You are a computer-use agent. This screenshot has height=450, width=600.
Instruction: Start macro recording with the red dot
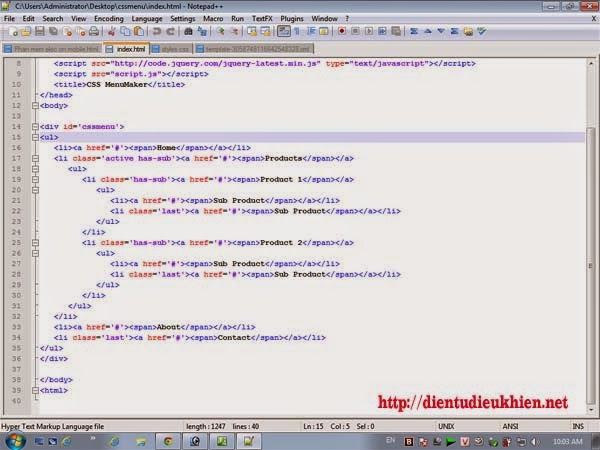341,32
